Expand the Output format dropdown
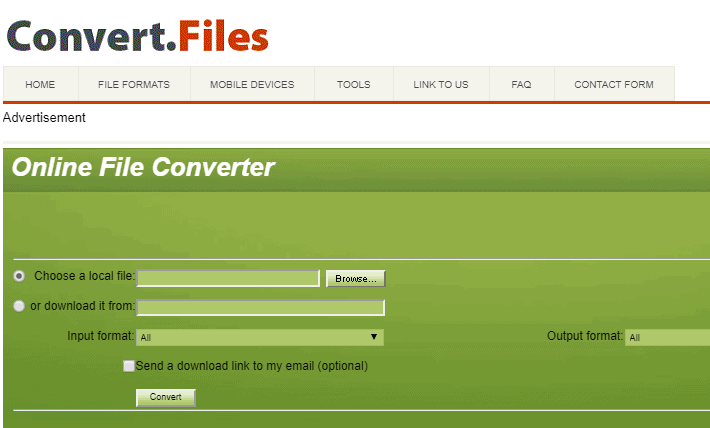The image size is (710, 428). pos(667,337)
